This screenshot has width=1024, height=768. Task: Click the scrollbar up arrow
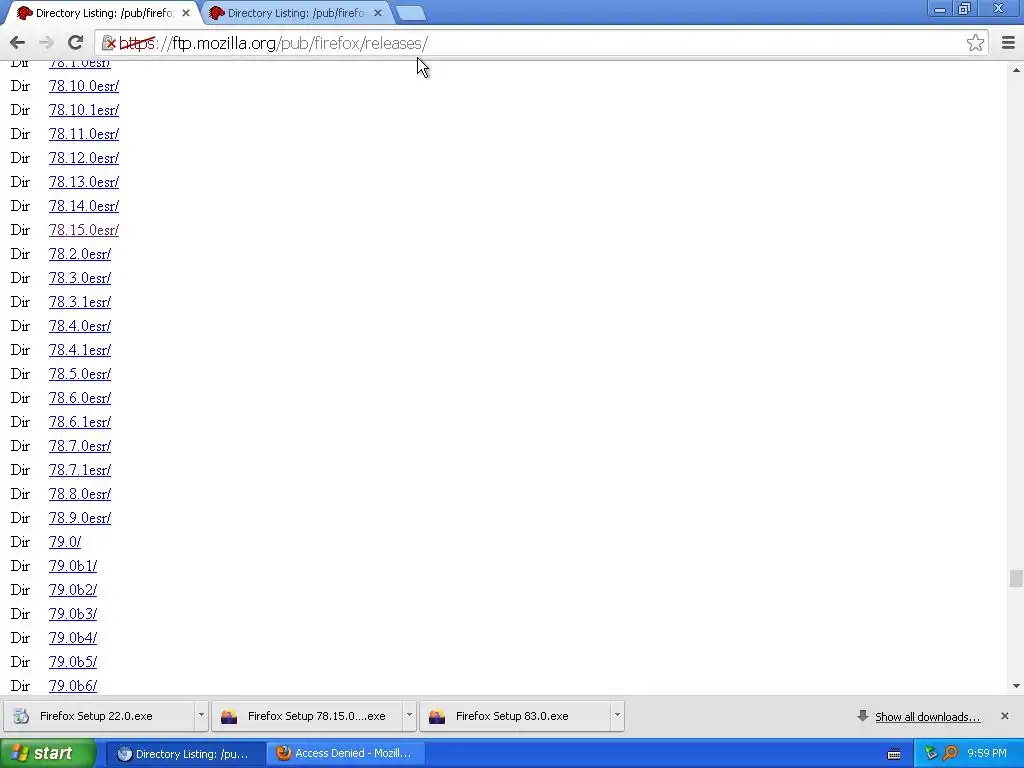(x=1016, y=69)
